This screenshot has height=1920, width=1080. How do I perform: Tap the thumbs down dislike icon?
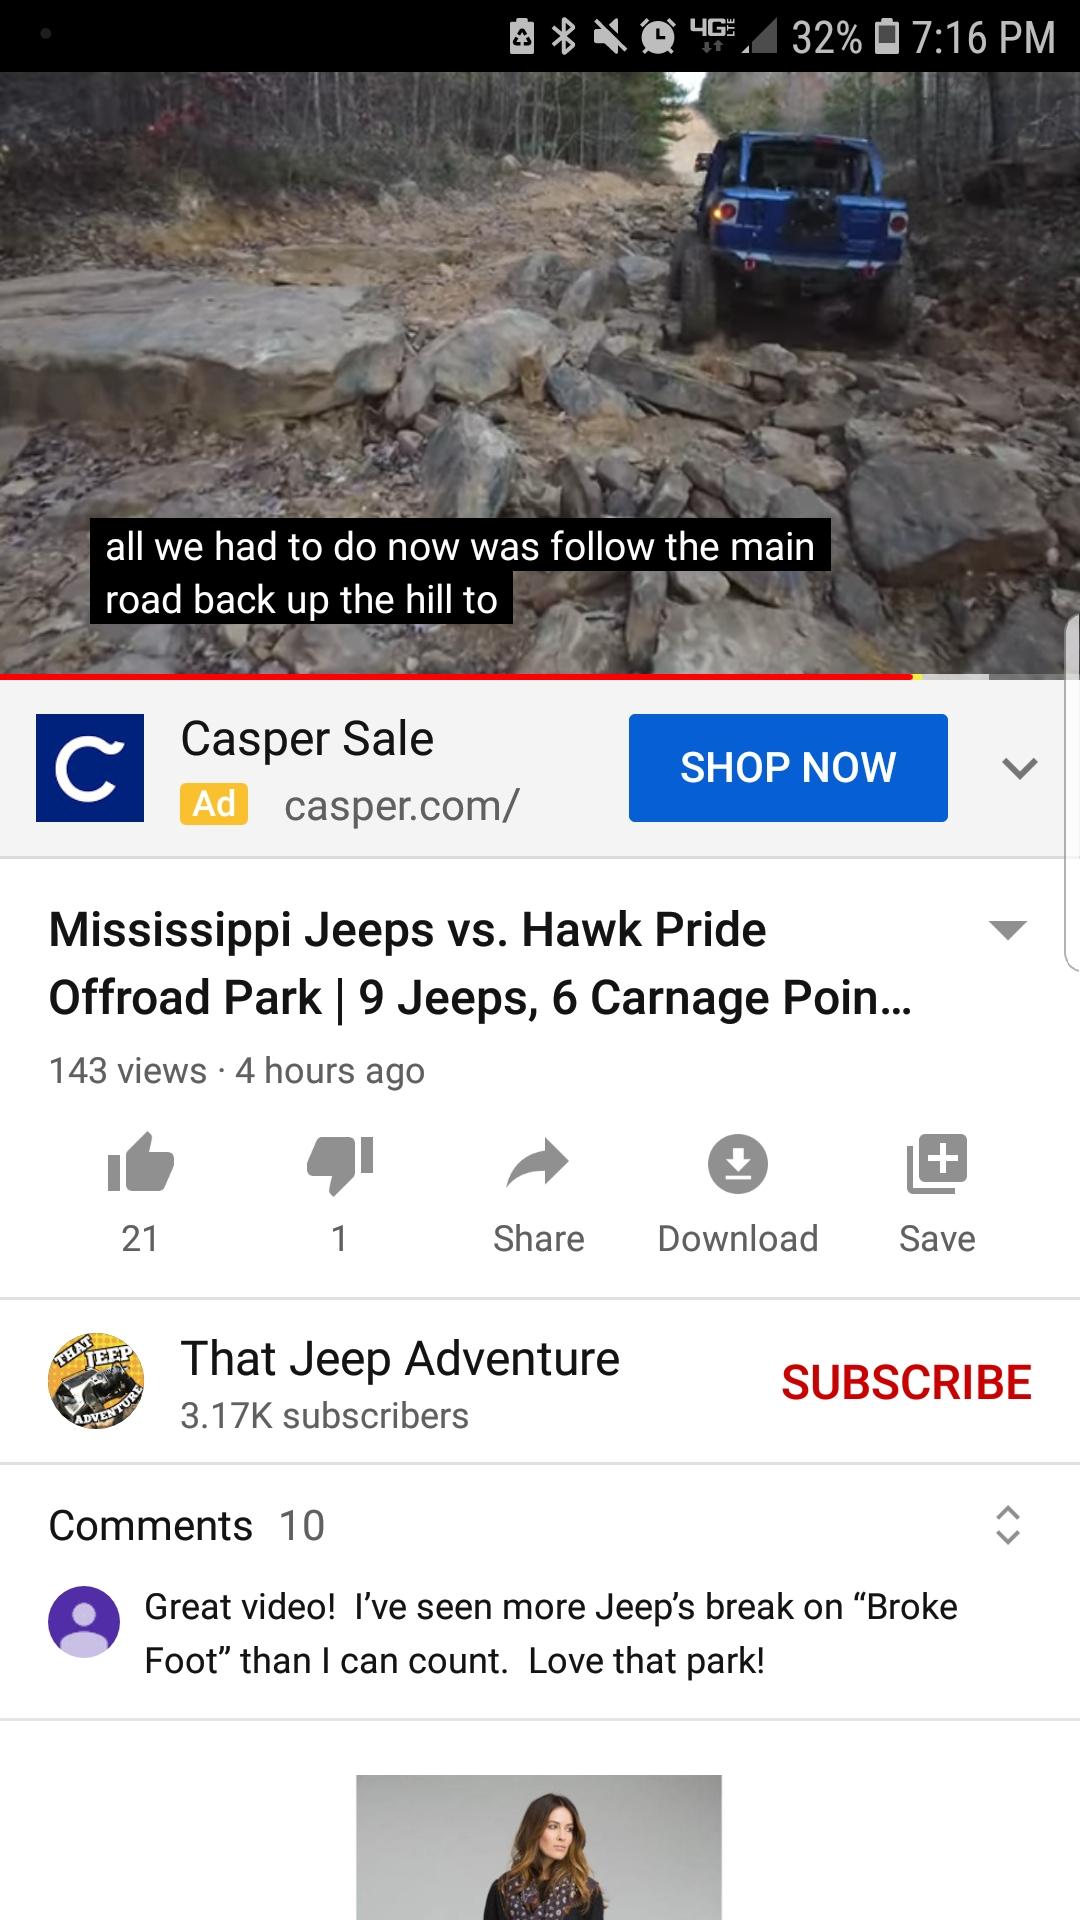pyautogui.click(x=340, y=1164)
